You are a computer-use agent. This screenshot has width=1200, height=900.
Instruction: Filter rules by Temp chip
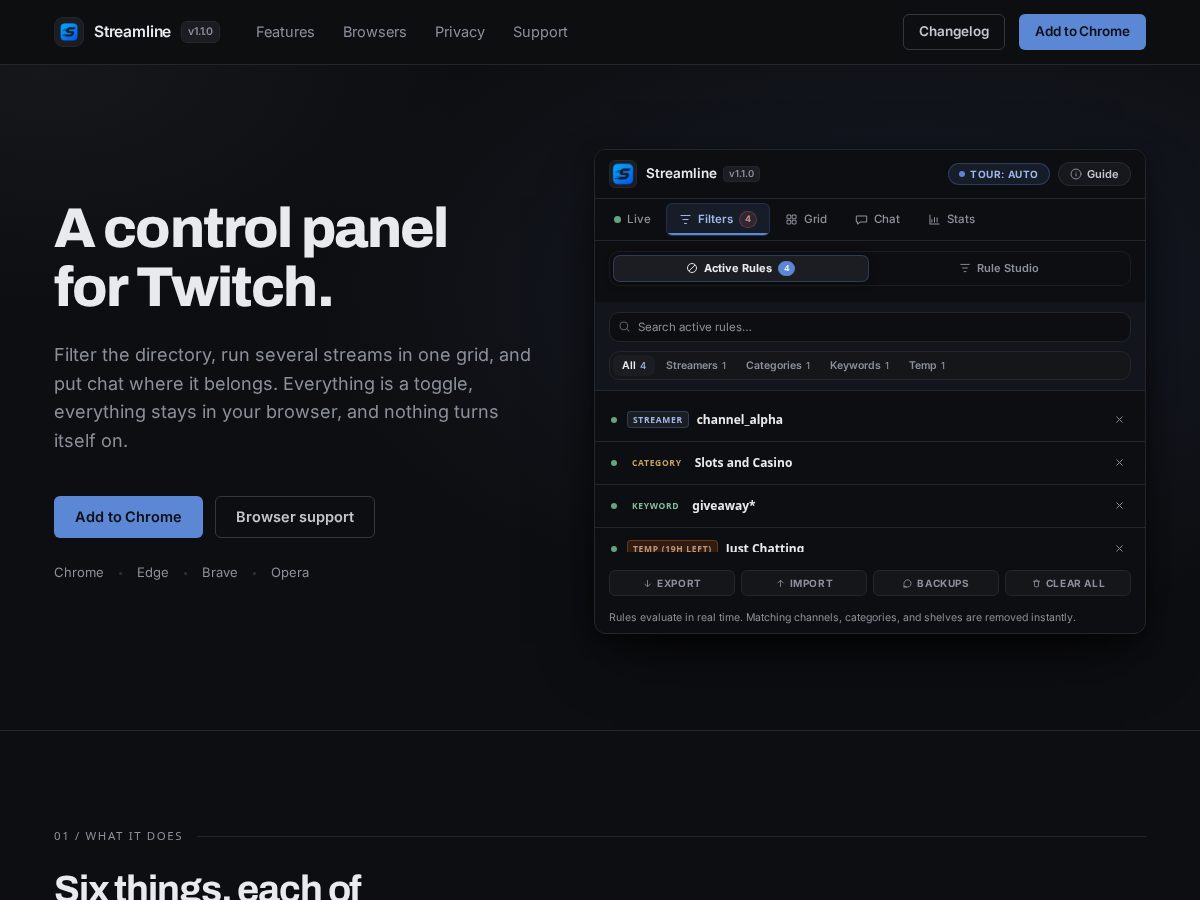pos(927,365)
